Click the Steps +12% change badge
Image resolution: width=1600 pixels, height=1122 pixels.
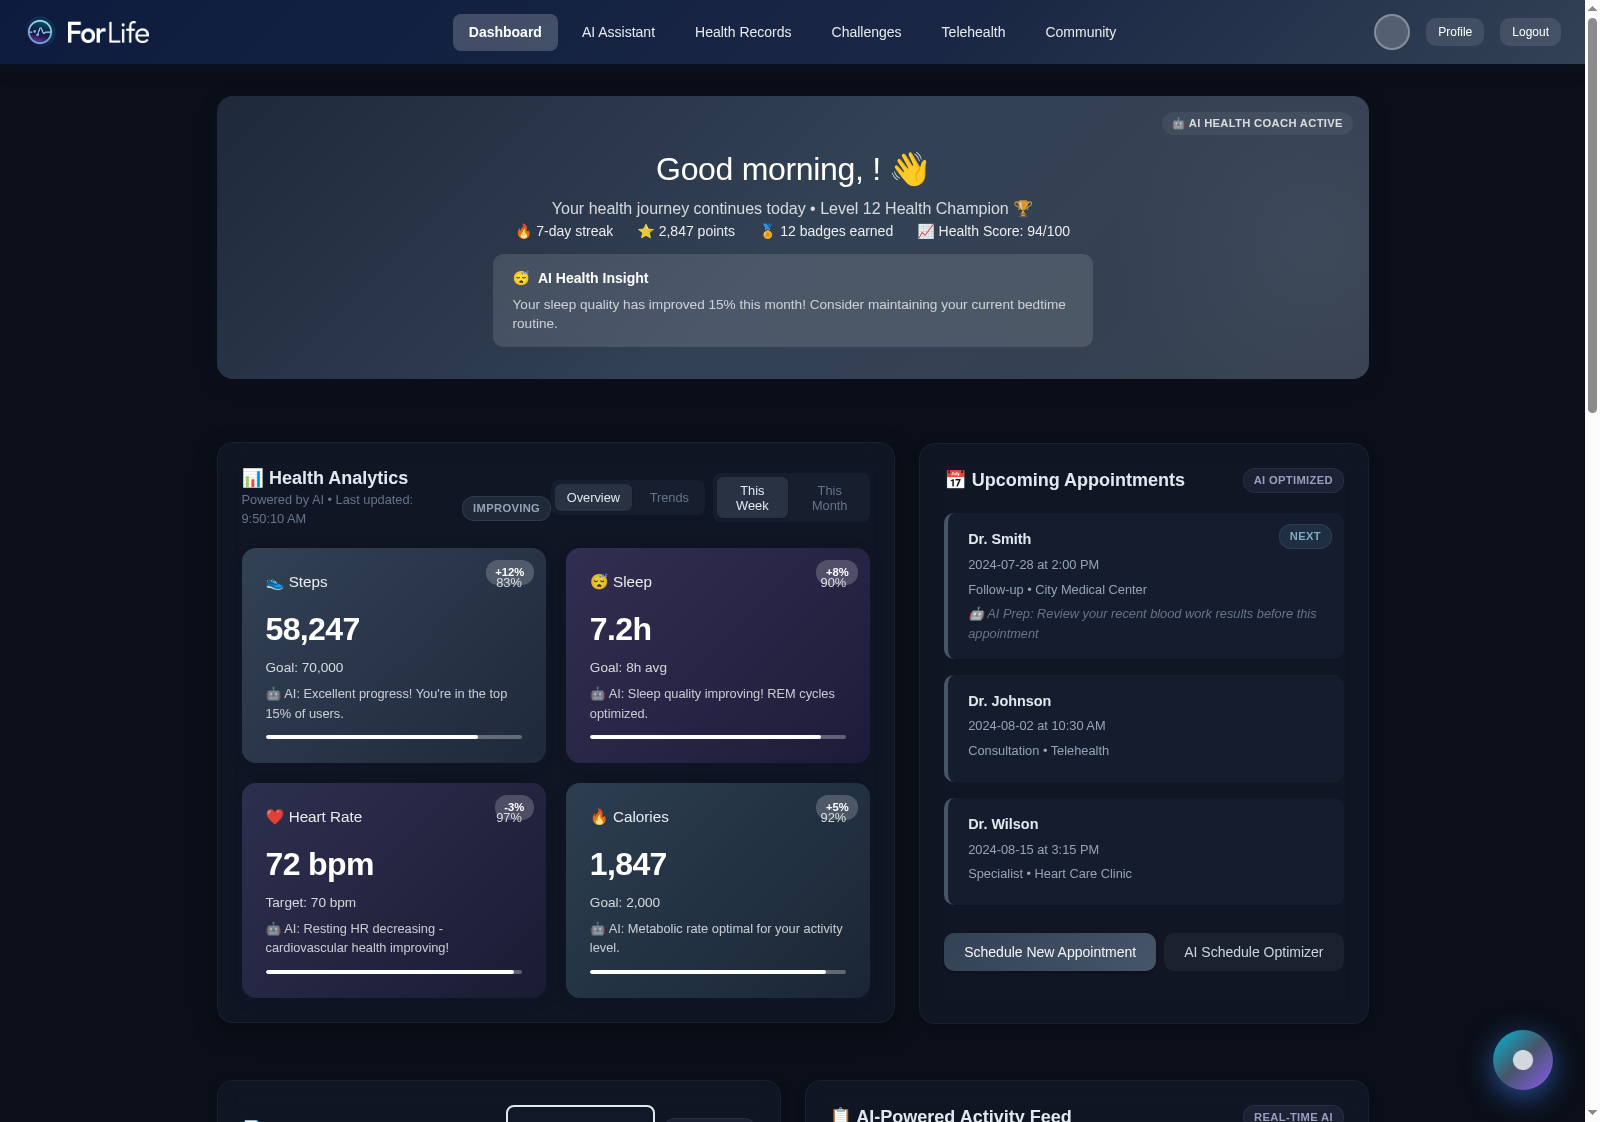pyautogui.click(x=510, y=572)
